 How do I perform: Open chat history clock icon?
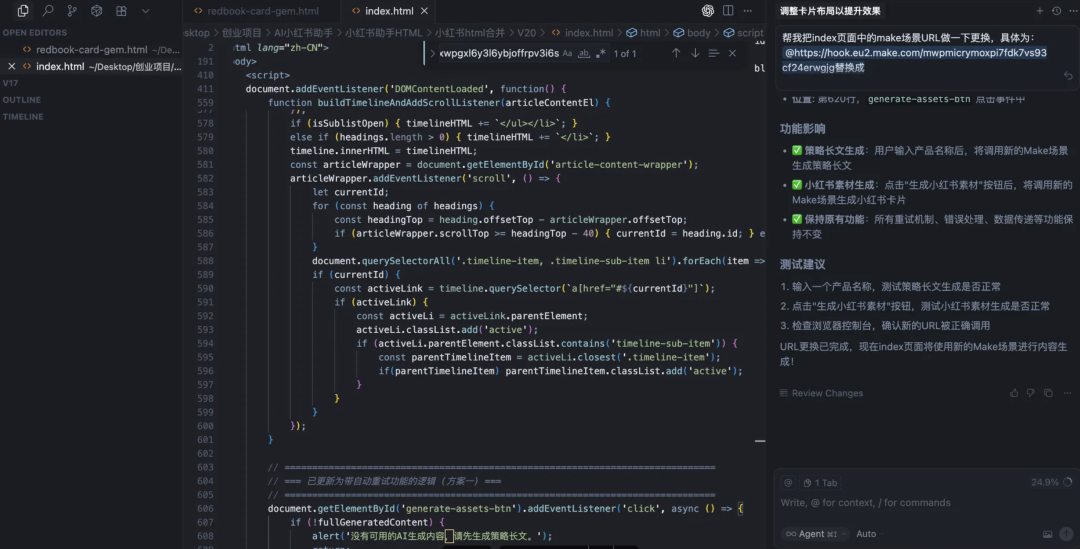(x=1055, y=11)
